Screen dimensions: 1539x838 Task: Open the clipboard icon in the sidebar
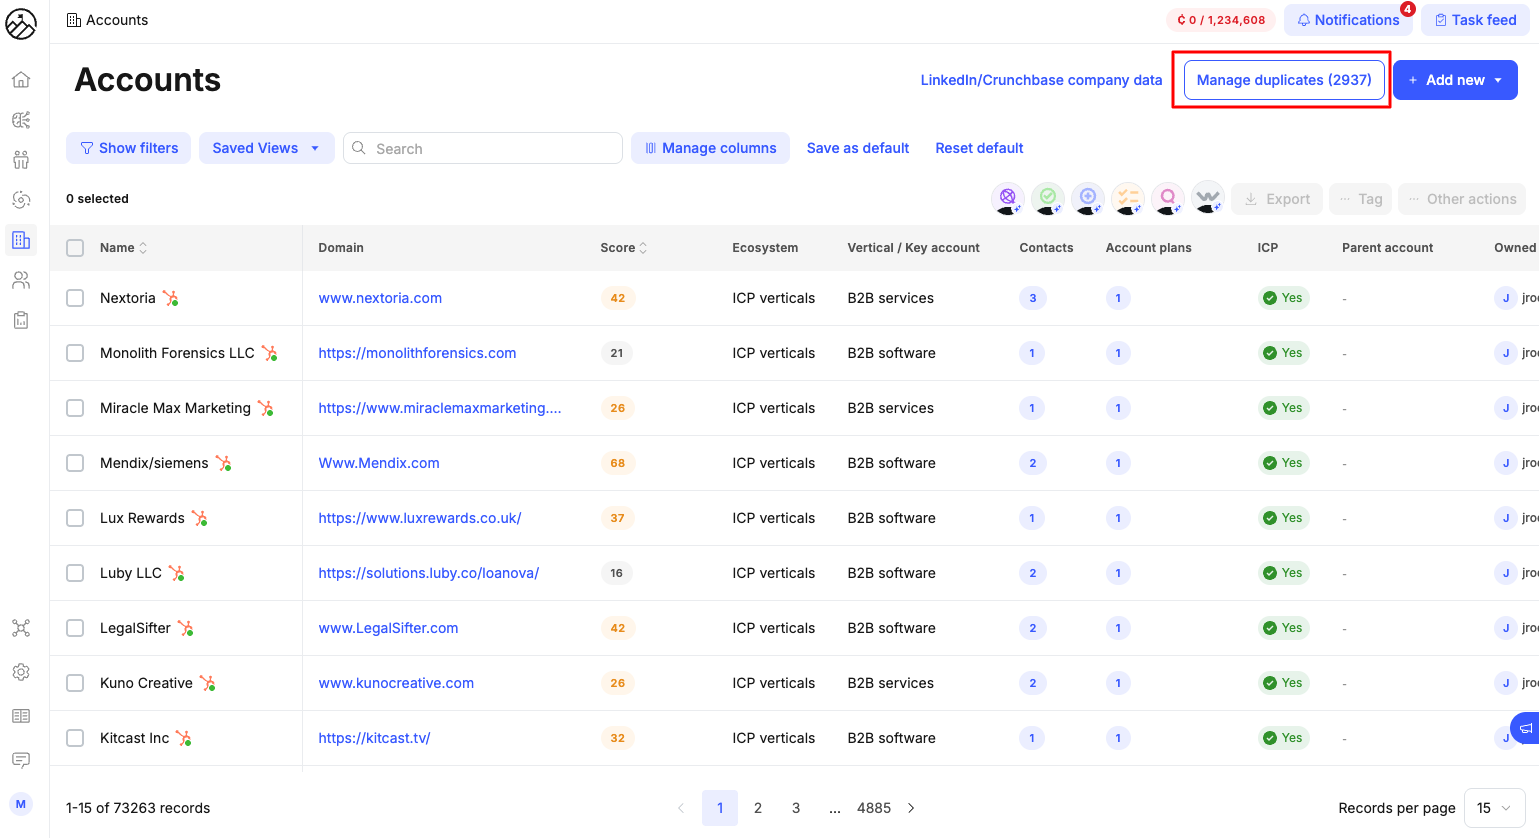[x=20, y=319]
